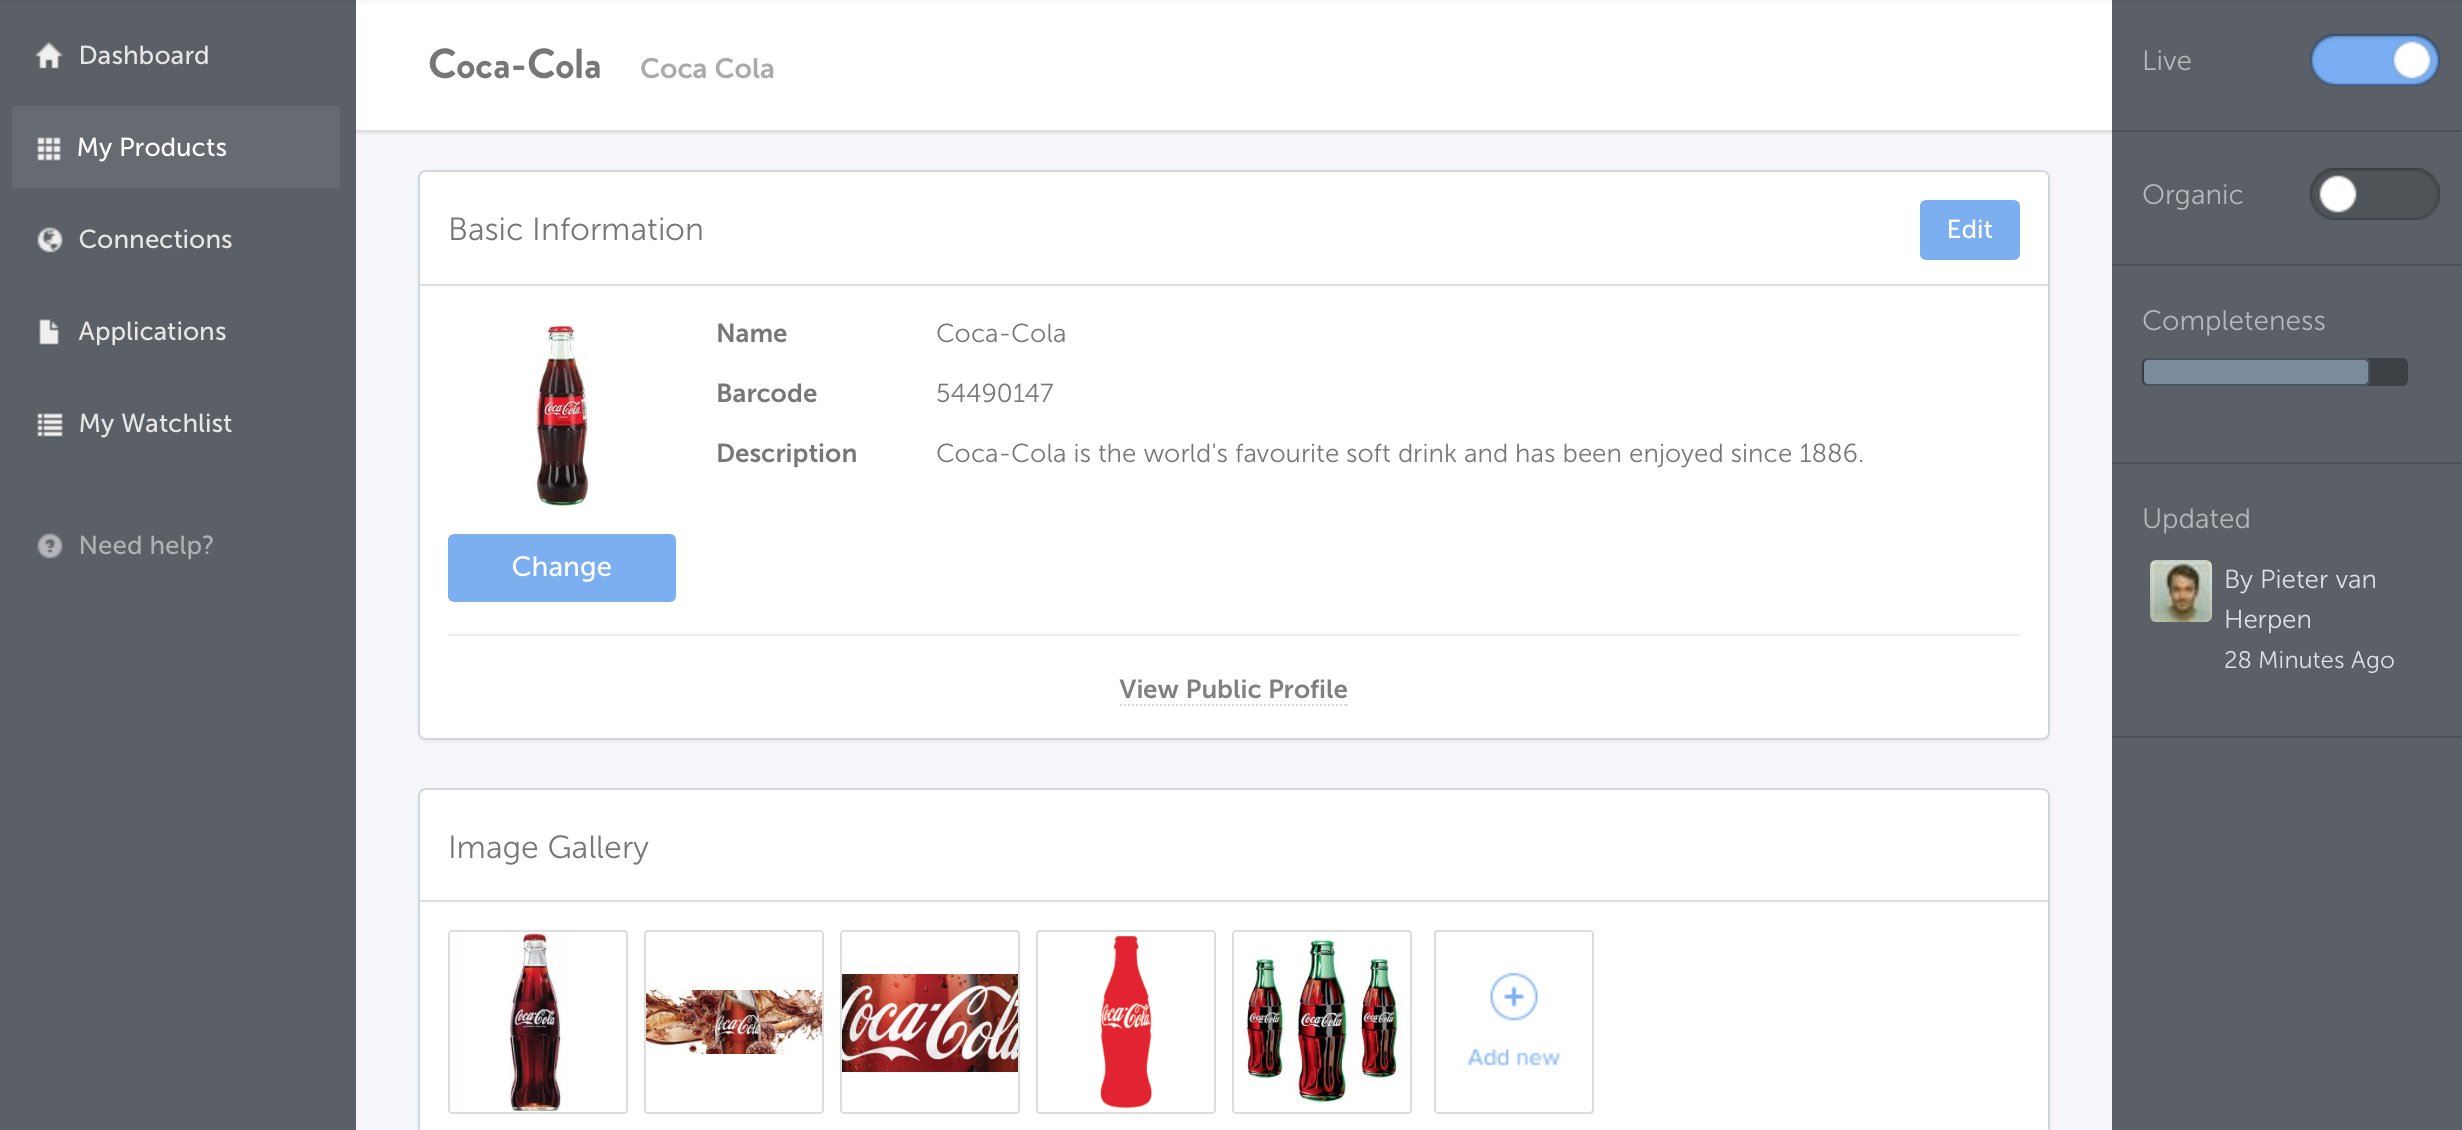This screenshot has width=2462, height=1130.
Task: Open the red silhouette bottle thumbnail
Action: click(1125, 1021)
